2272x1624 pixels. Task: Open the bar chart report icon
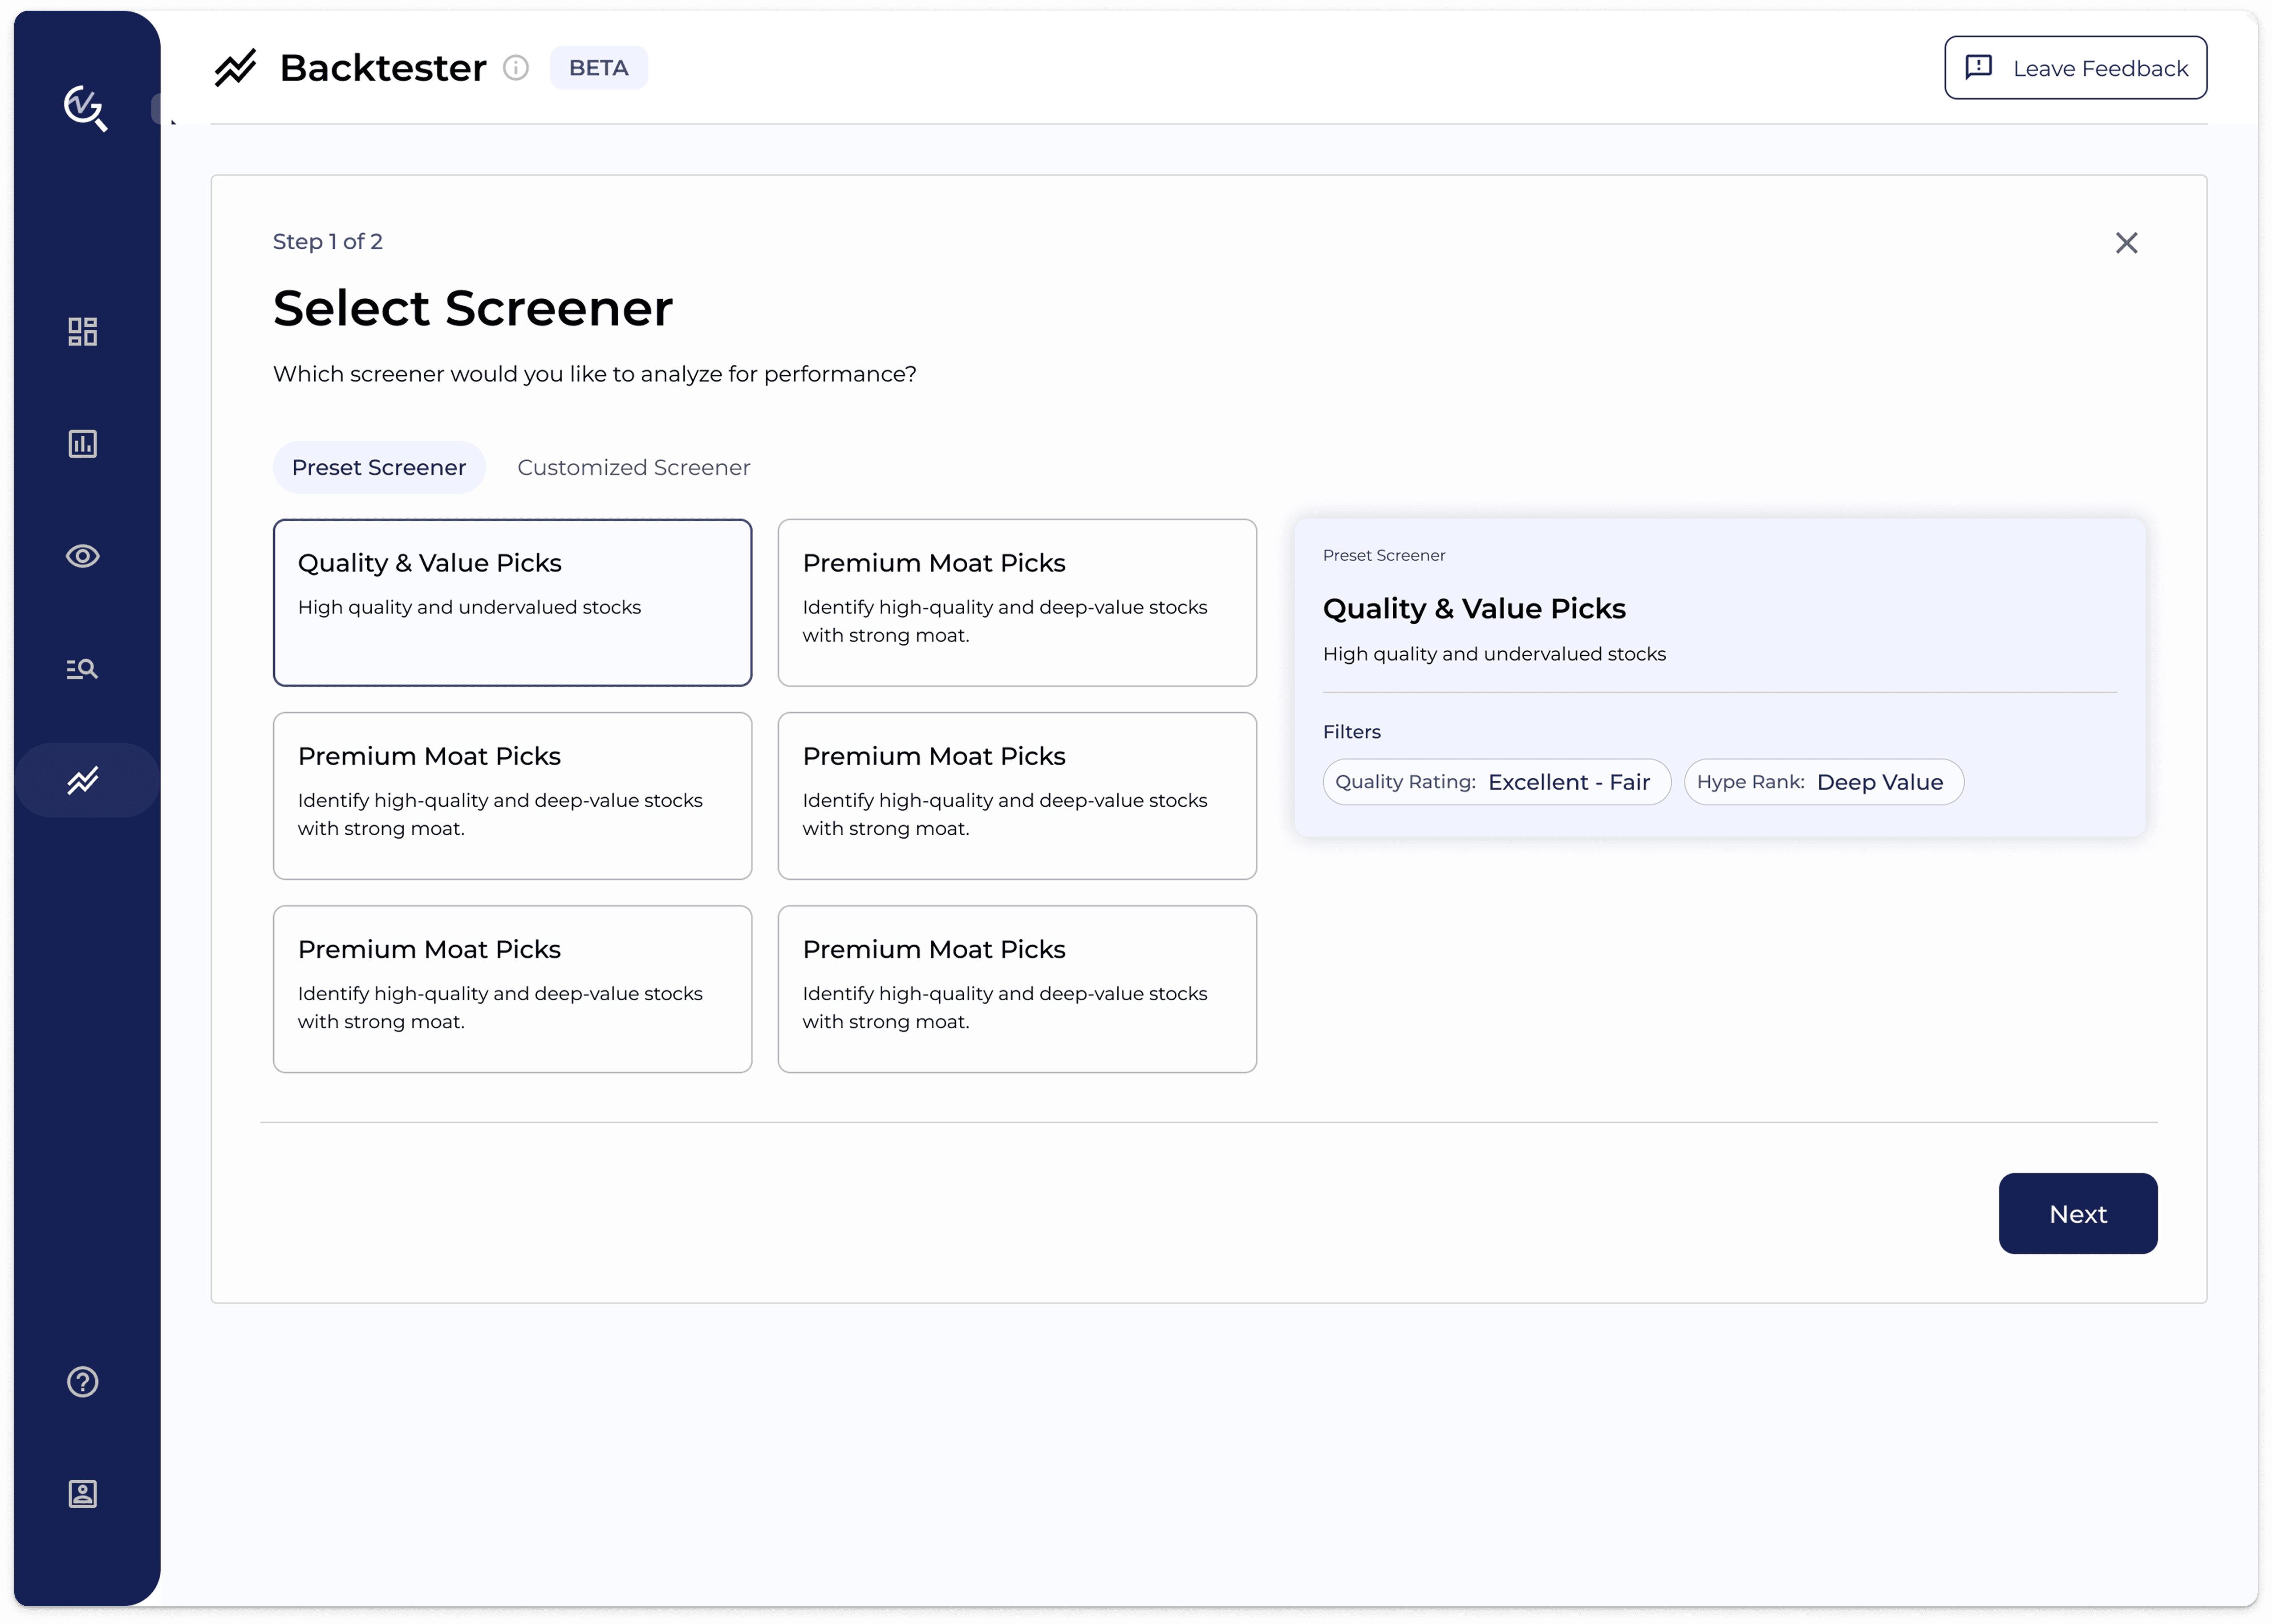[82, 444]
